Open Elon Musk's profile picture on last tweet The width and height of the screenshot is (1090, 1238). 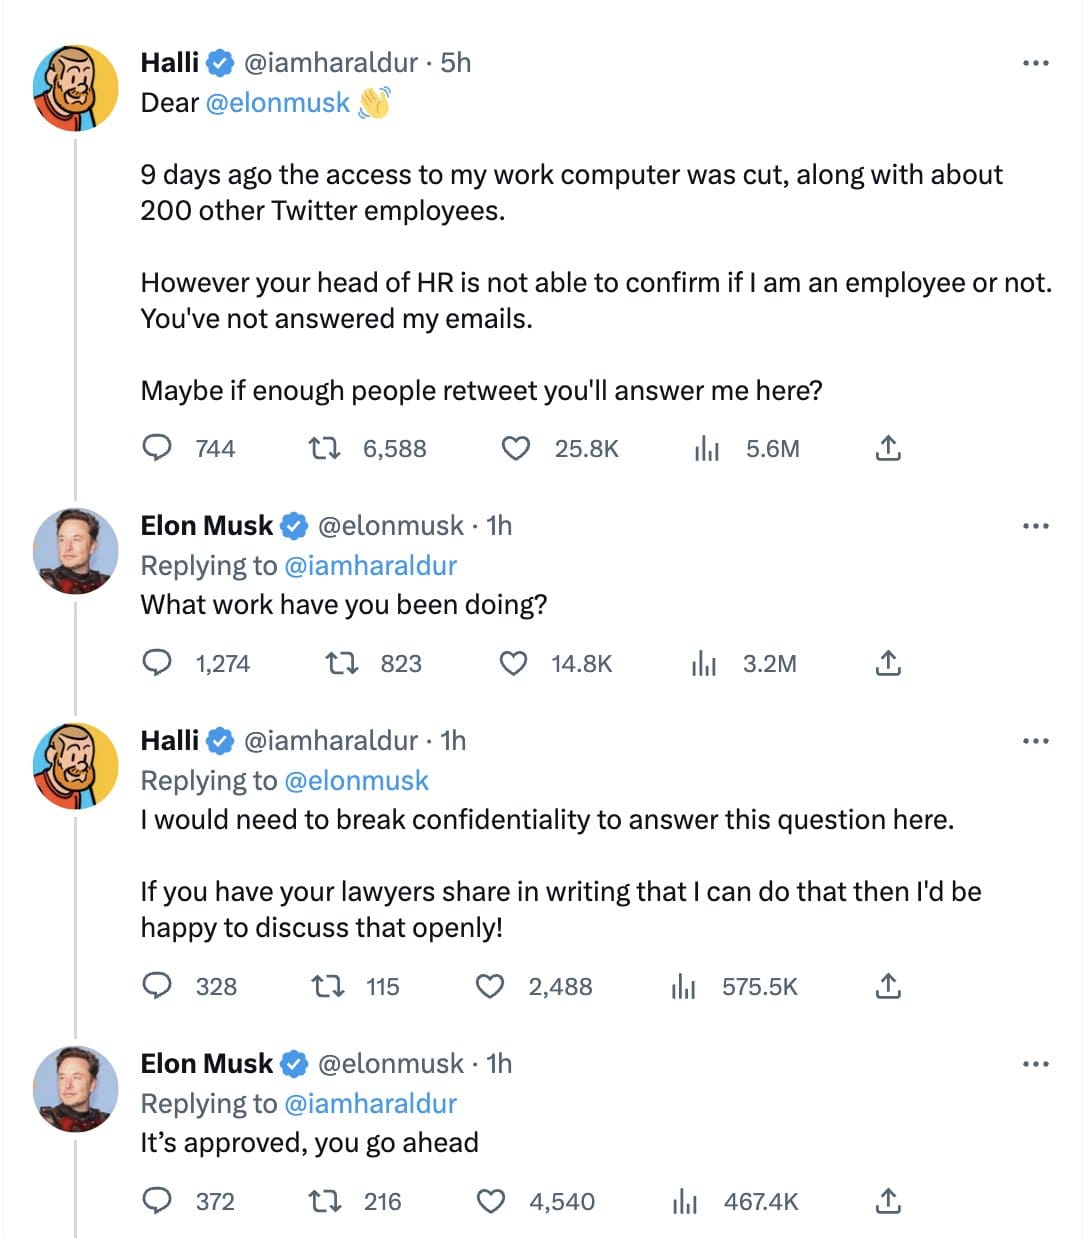pyautogui.click(x=76, y=1089)
